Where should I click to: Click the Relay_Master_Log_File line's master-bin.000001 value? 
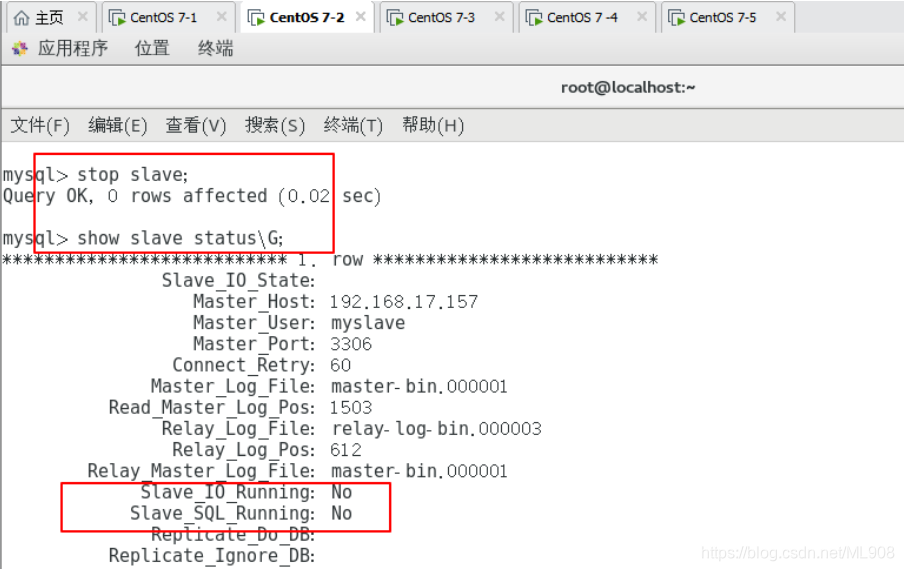[x=419, y=471]
